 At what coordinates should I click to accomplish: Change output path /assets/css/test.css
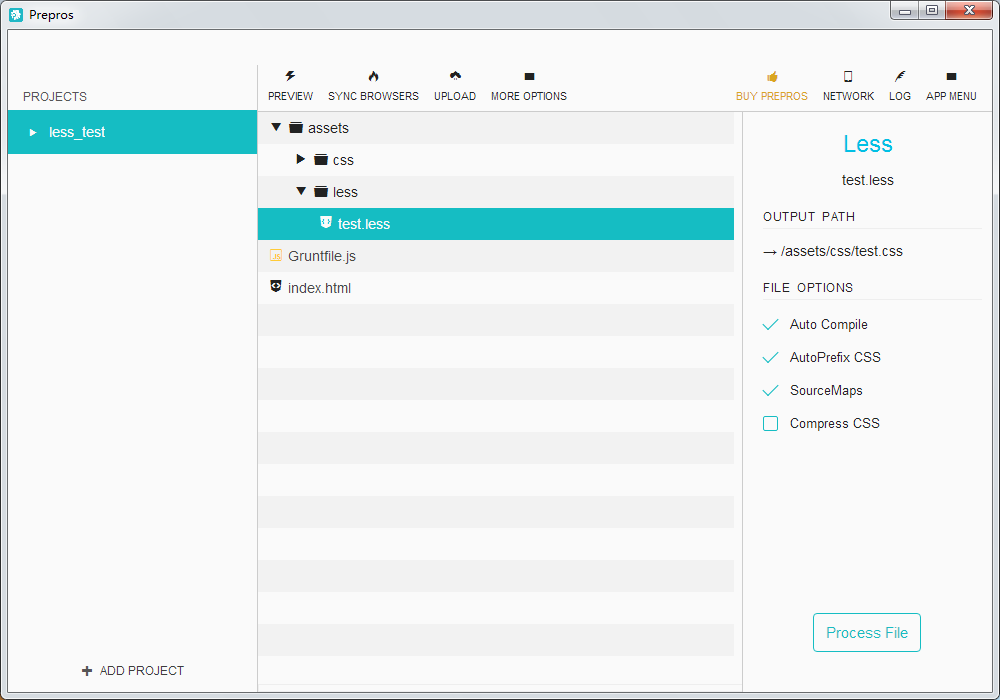[842, 251]
